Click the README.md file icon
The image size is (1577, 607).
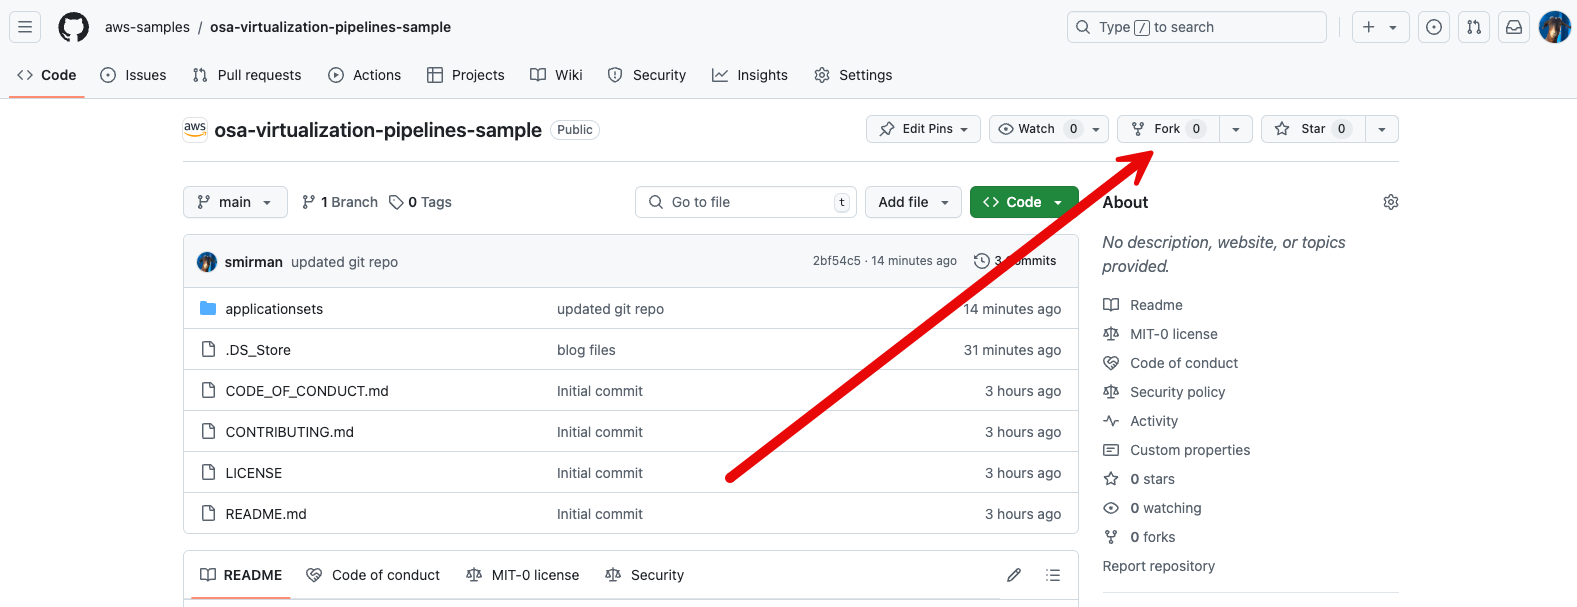208,514
